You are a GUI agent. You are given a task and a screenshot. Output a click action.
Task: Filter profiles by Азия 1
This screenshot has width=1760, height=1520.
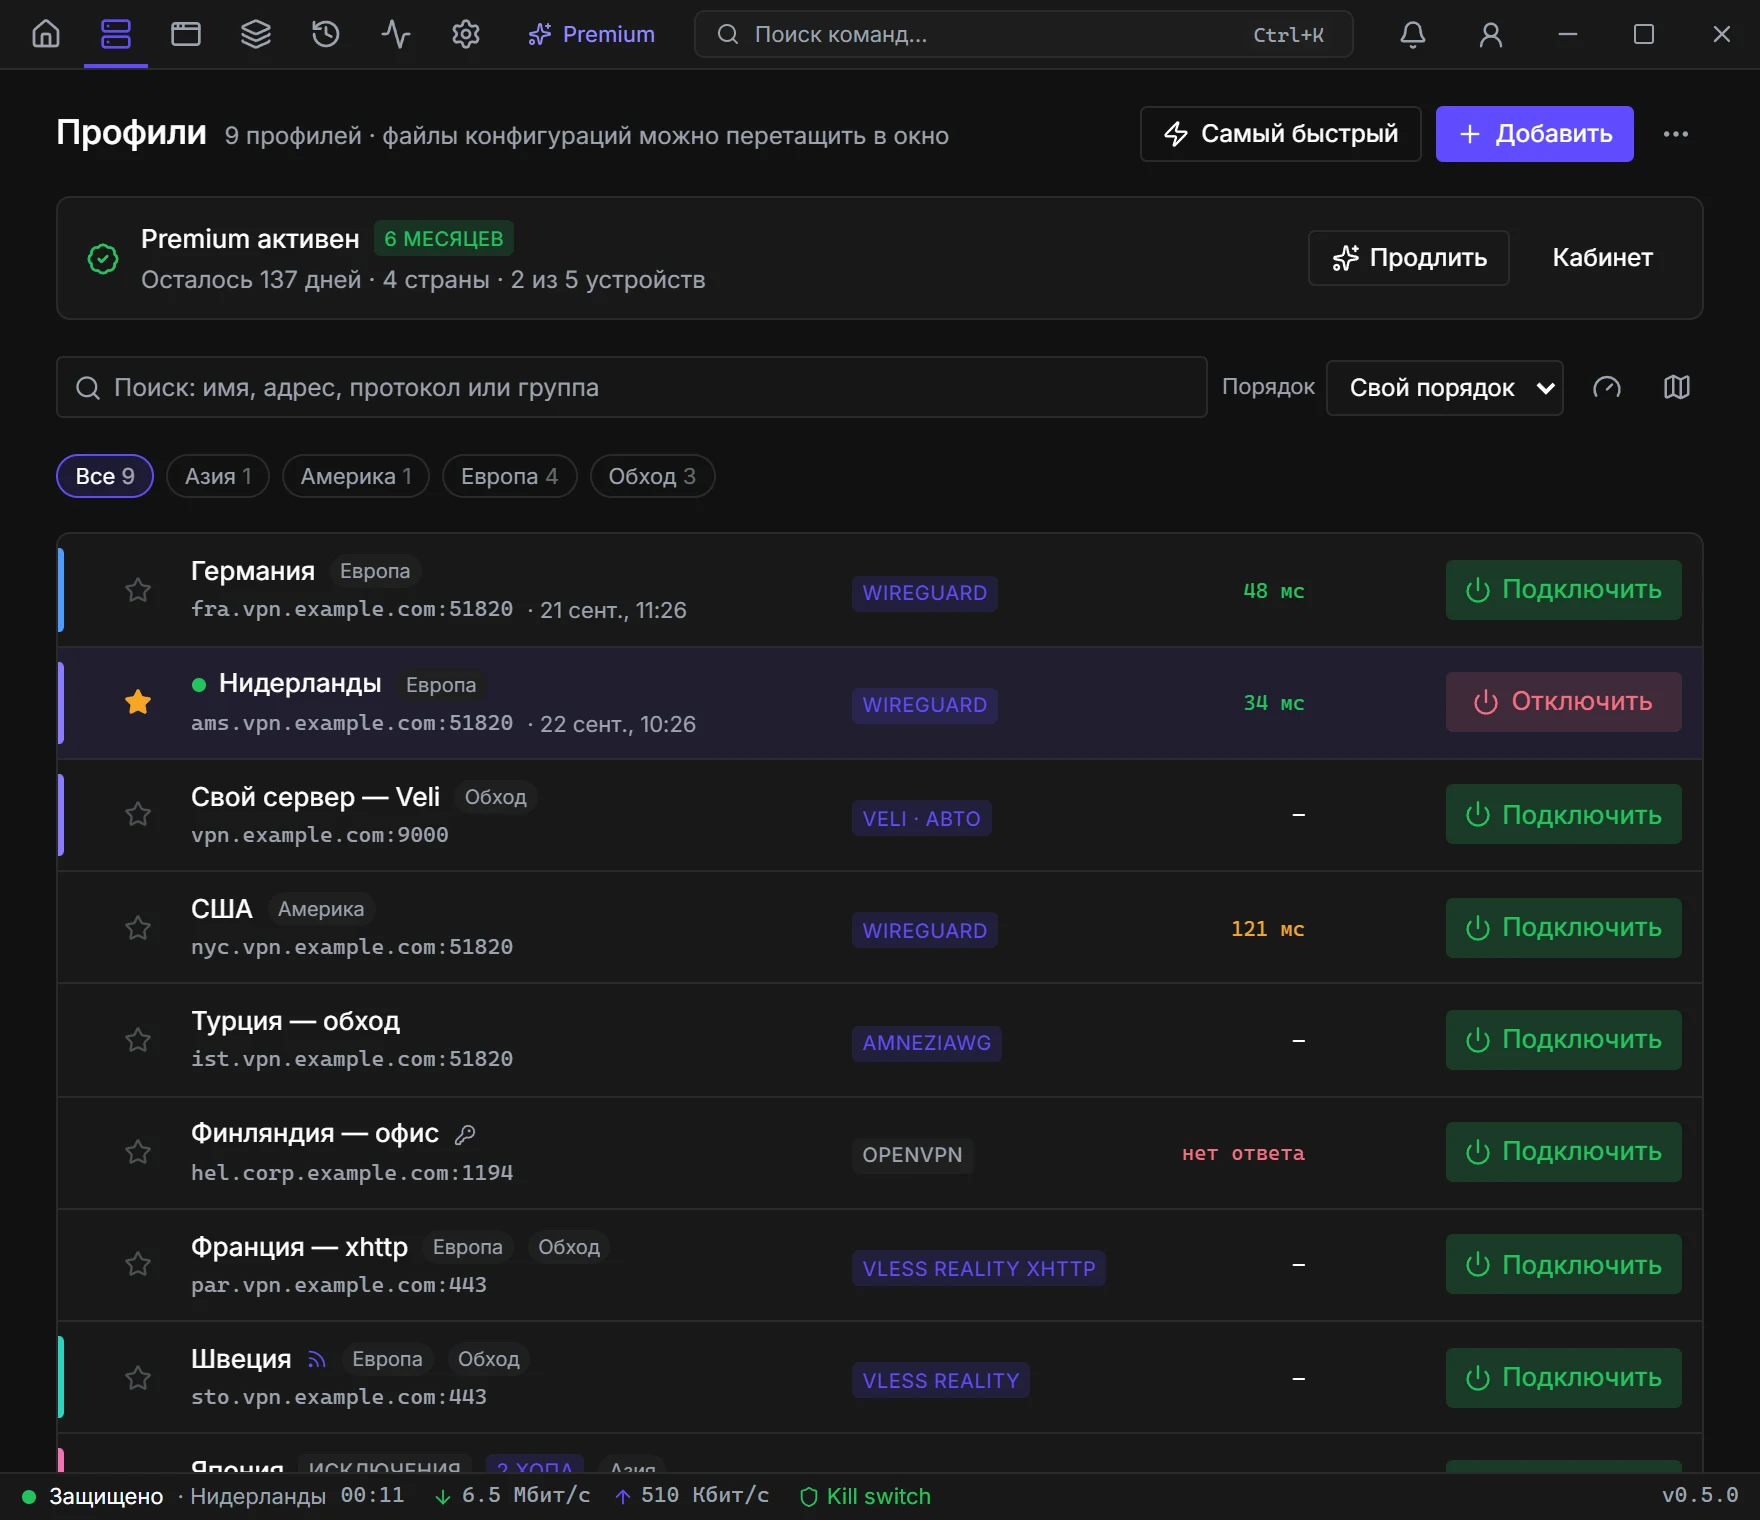[218, 476]
